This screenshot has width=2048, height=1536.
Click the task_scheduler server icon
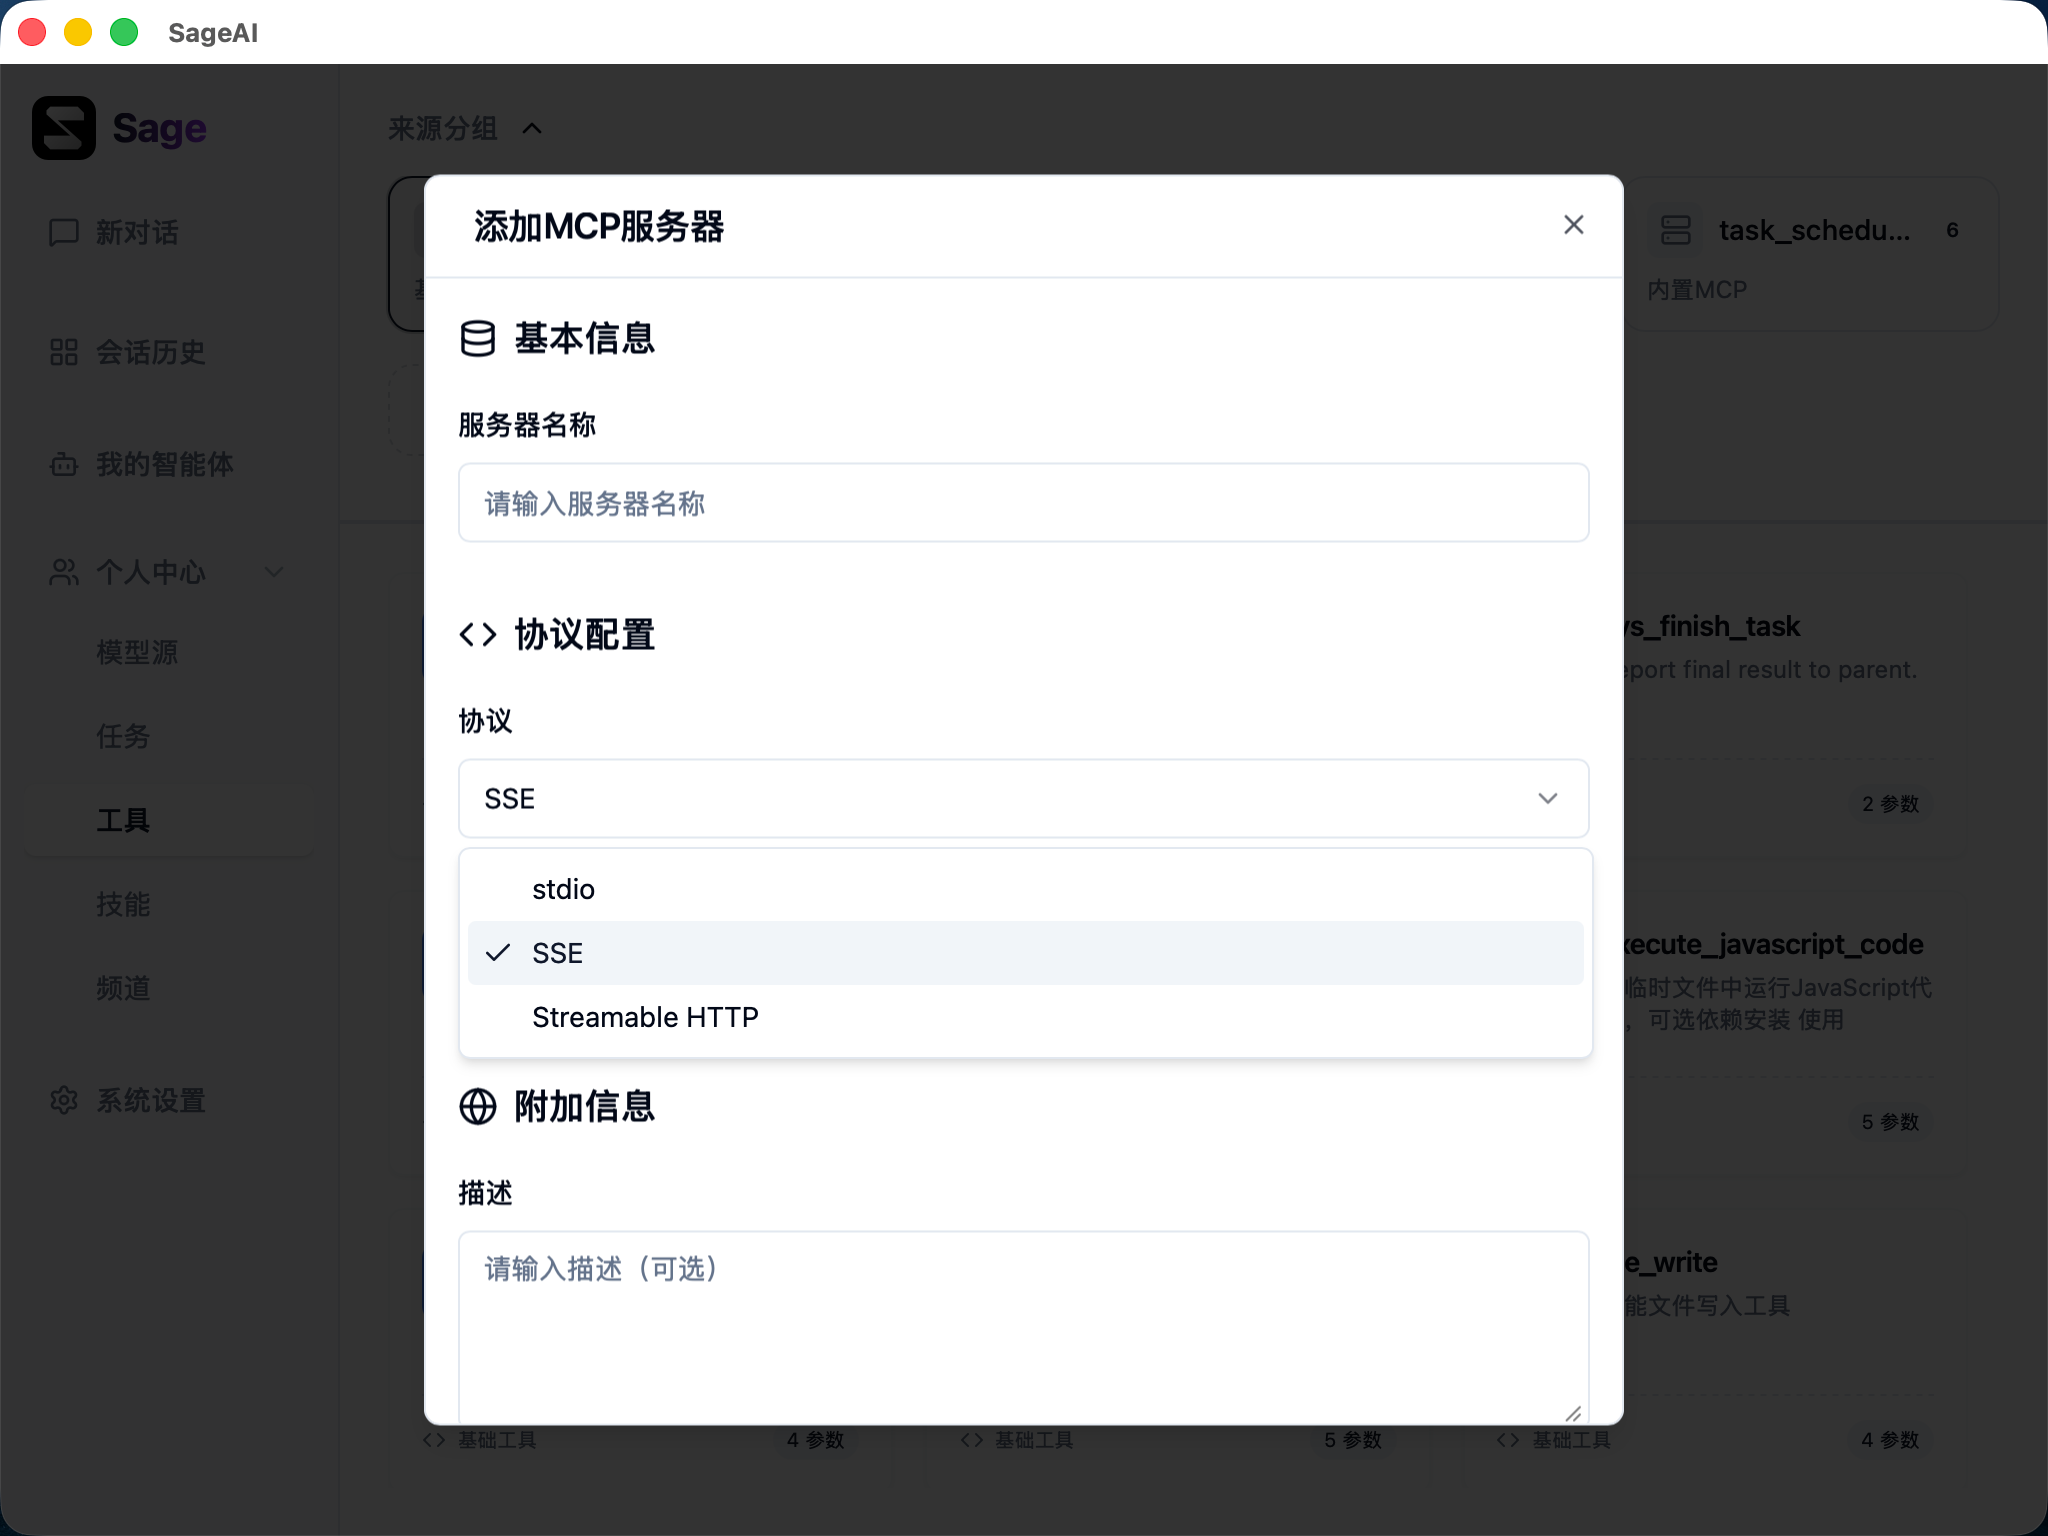tap(1676, 230)
